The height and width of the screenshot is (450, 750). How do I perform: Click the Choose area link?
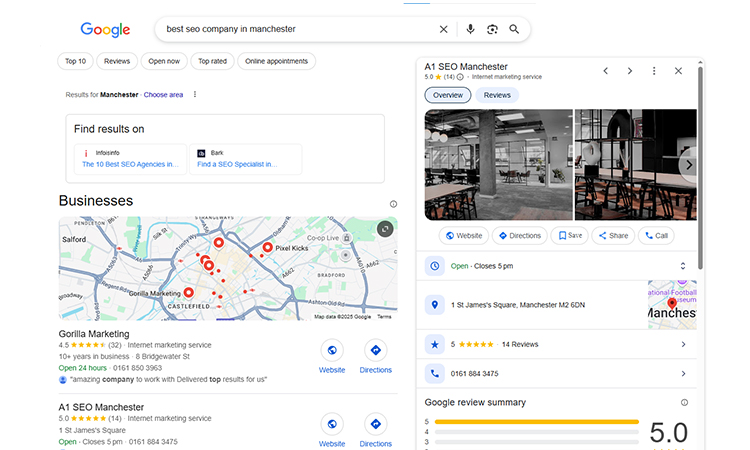click(x=163, y=95)
